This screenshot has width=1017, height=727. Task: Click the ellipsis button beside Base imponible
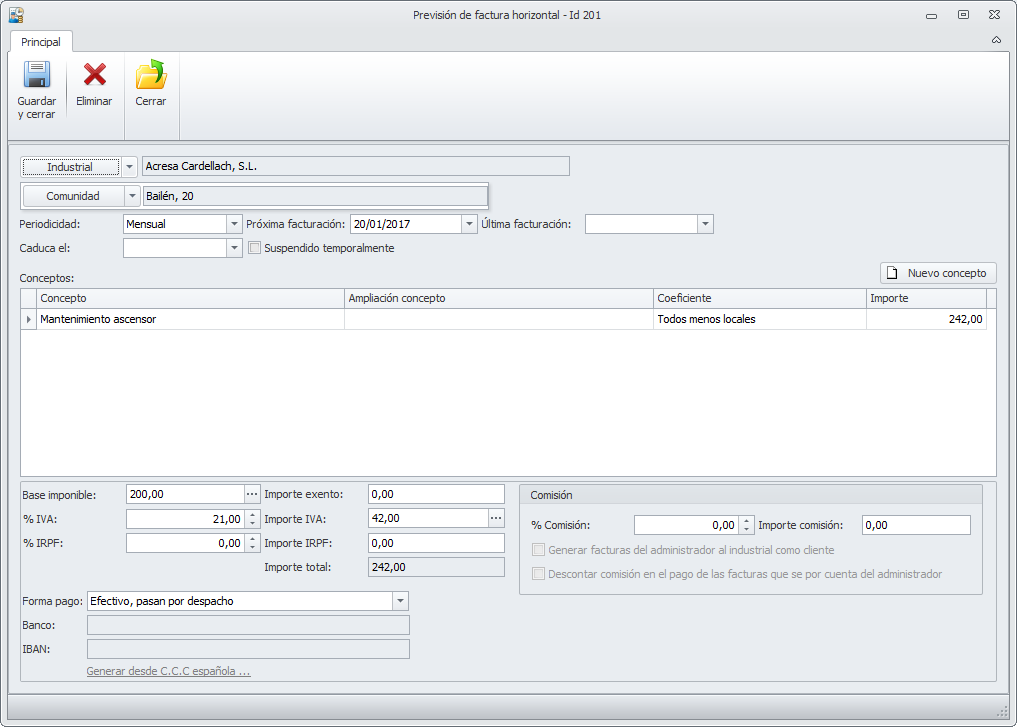point(251,494)
